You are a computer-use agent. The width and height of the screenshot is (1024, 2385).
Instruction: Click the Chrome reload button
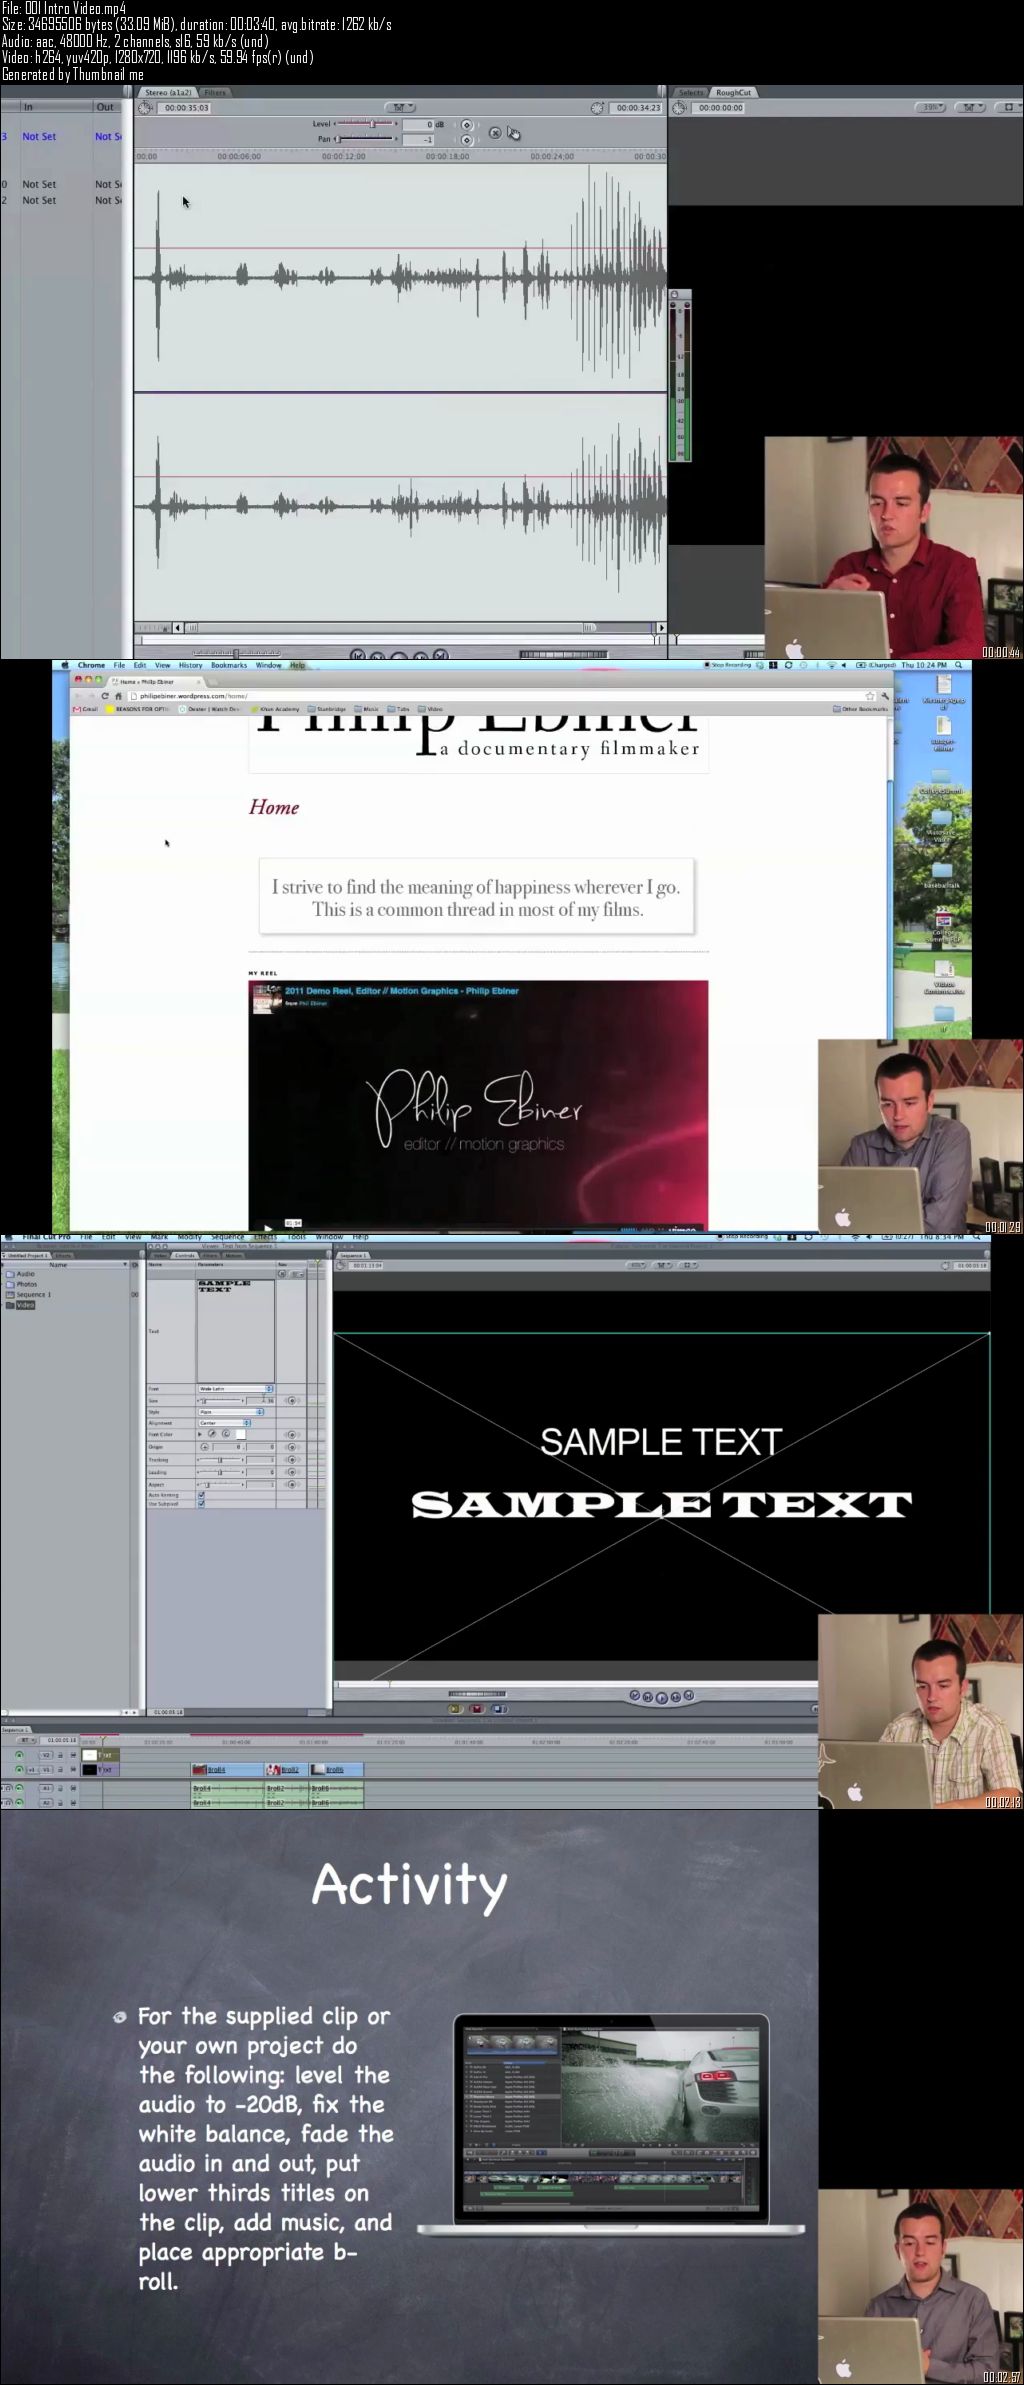click(x=105, y=696)
